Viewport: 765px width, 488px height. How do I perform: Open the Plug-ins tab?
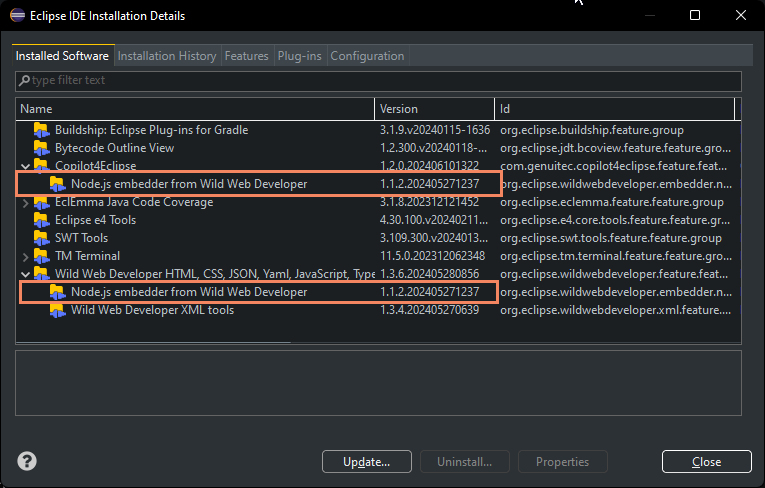pyautogui.click(x=300, y=56)
